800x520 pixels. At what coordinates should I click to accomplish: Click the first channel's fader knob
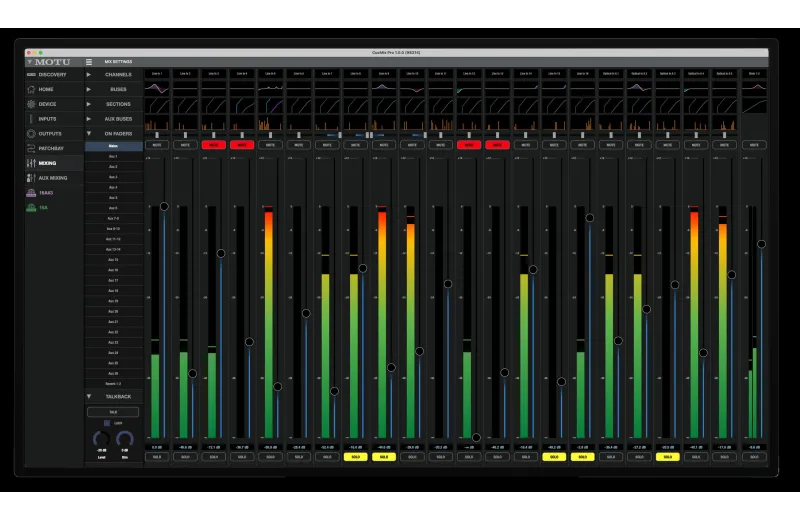point(164,207)
